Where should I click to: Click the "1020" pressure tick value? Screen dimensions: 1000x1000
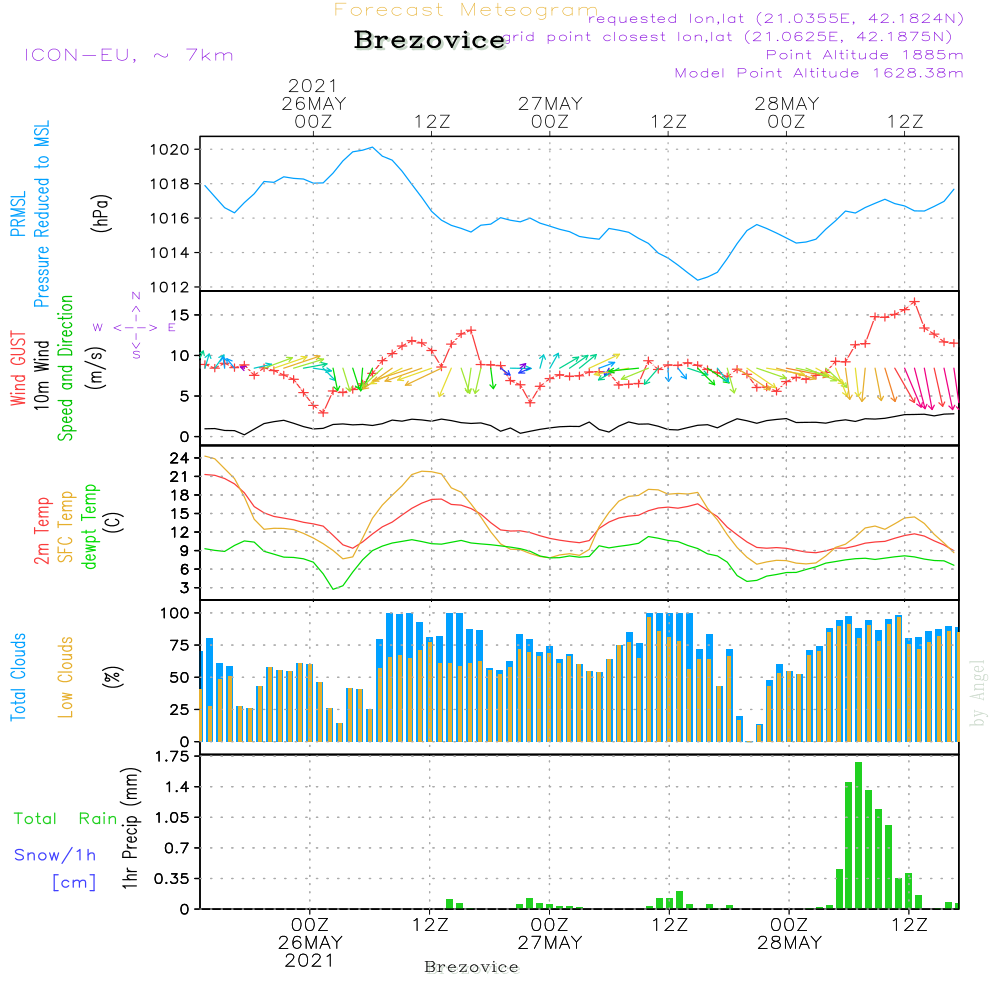point(170,150)
